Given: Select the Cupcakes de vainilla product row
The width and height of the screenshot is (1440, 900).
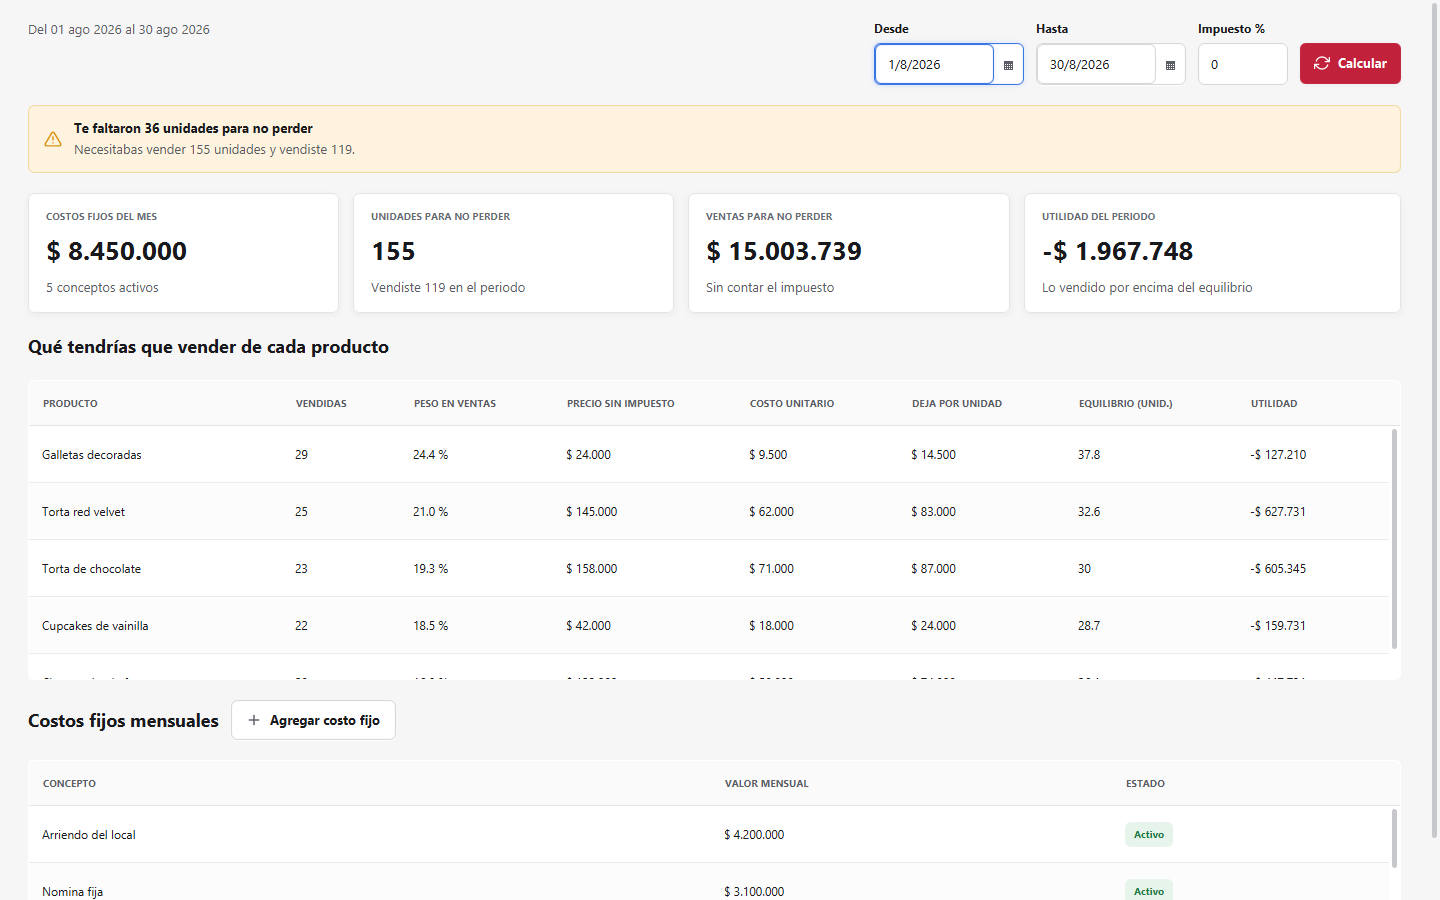Looking at the screenshot, I should (x=708, y=625).
